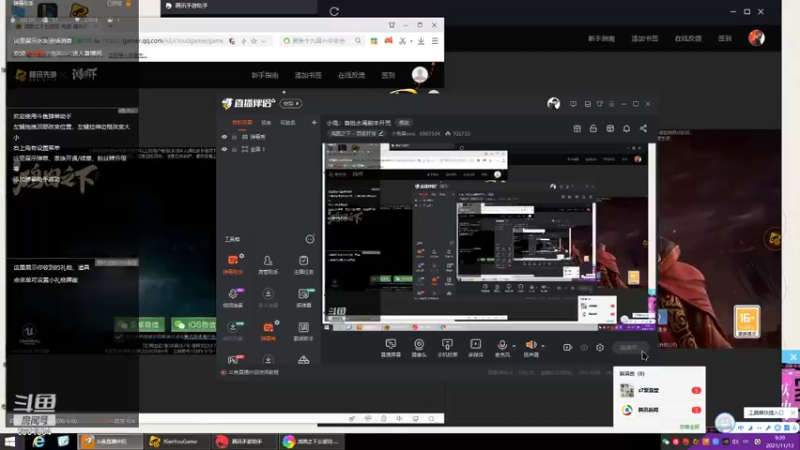
Task: Bookmark page with star icon in browser
Action: click(x=254, y=41)
